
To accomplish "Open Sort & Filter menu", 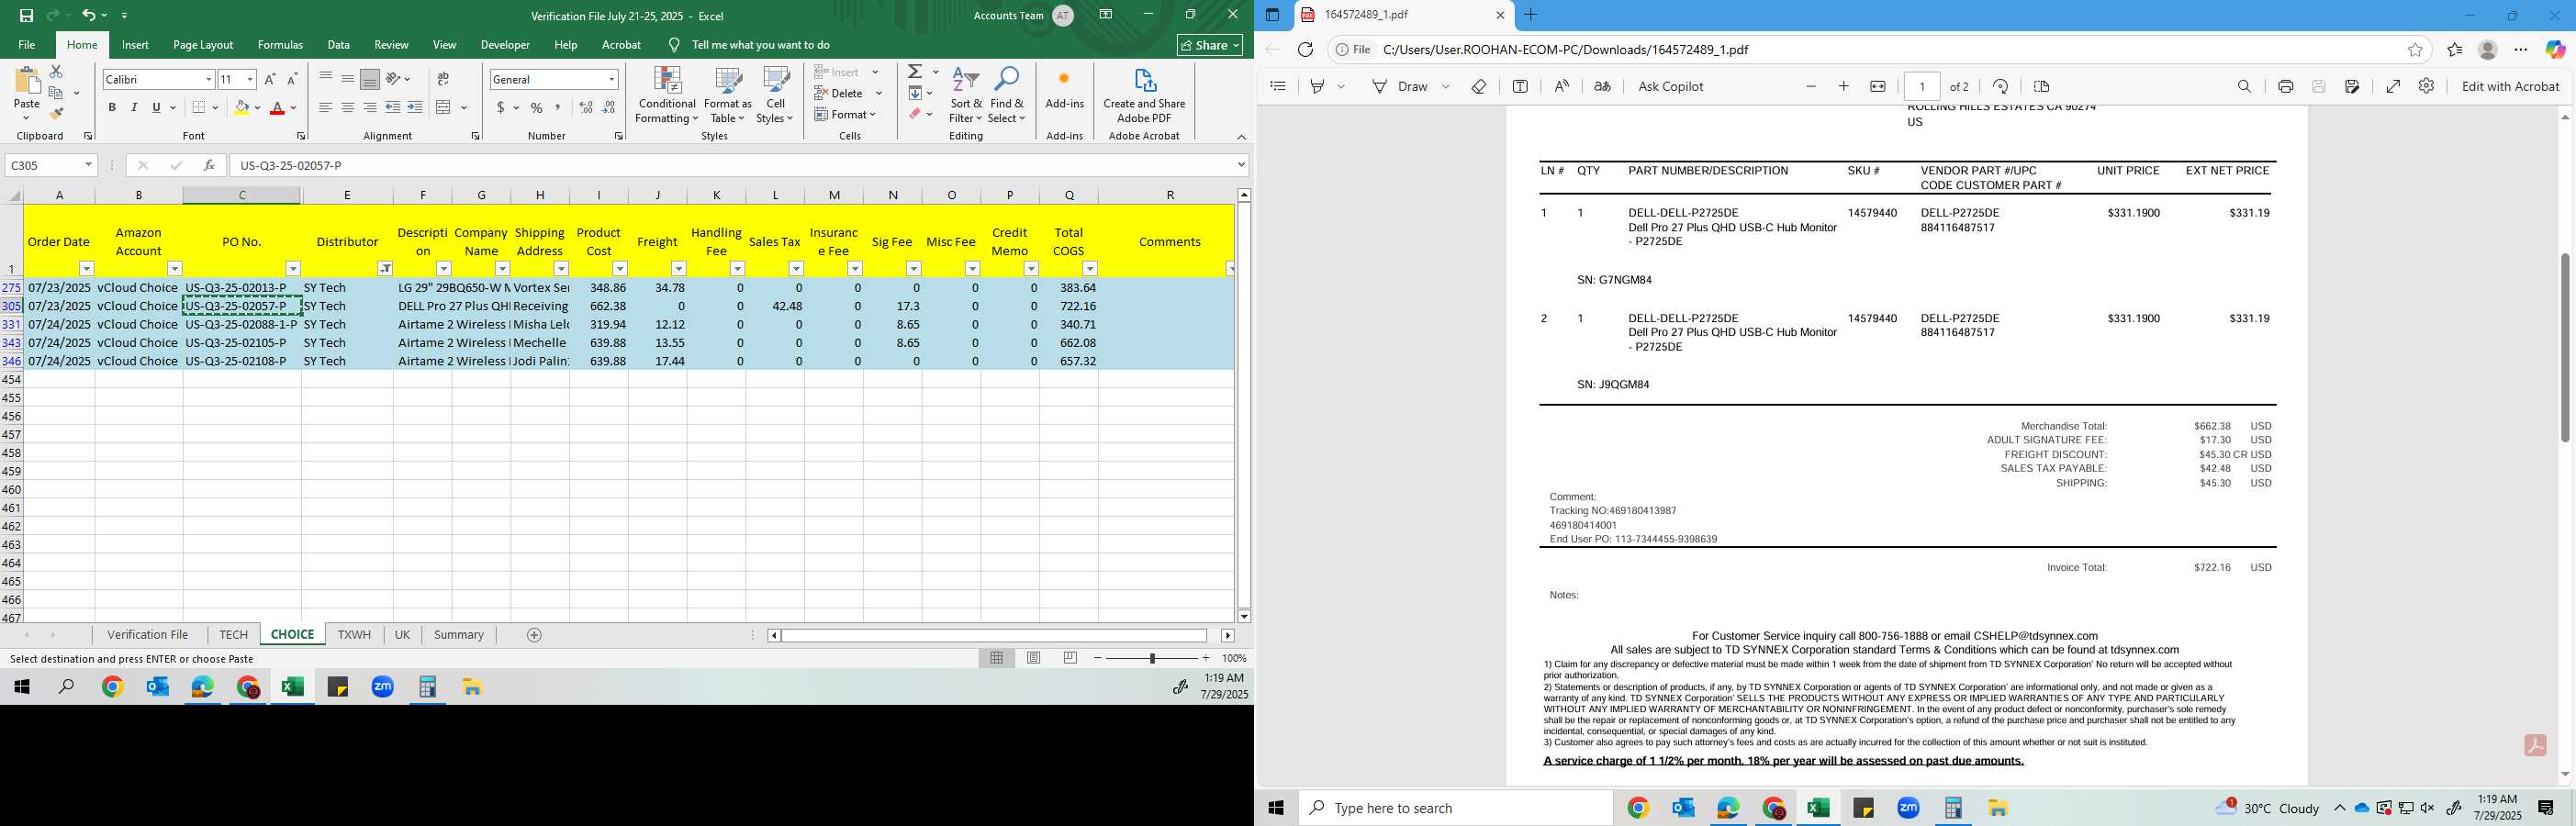I will [x=966, y=95].
